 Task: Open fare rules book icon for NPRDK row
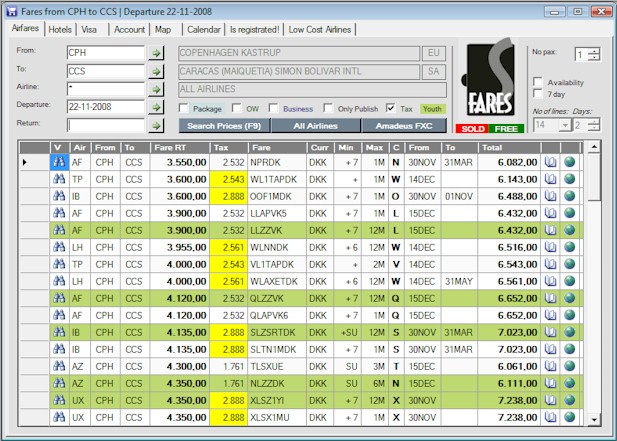(x=550, y=162)
